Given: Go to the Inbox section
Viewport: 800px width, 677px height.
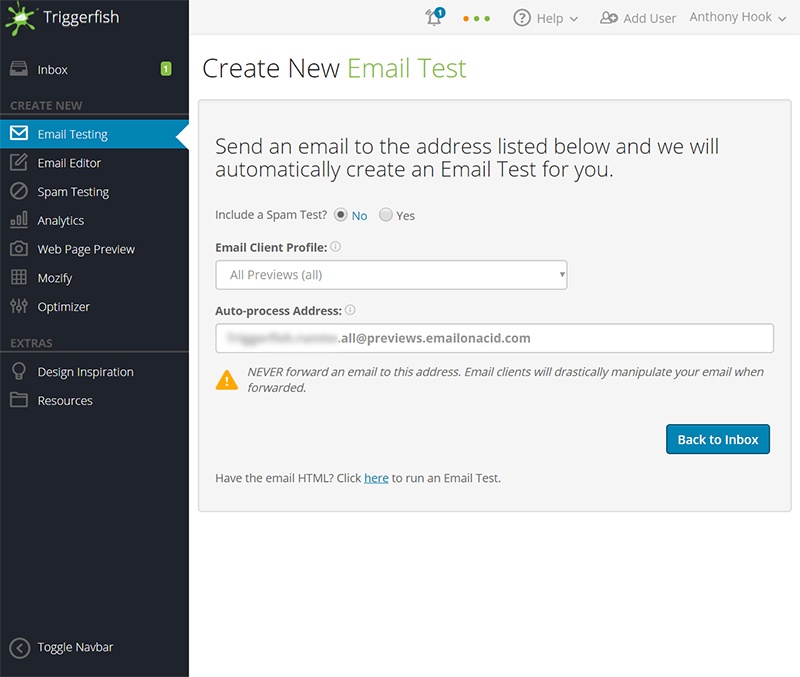Looking at the screenshot, I should (51, 69).
